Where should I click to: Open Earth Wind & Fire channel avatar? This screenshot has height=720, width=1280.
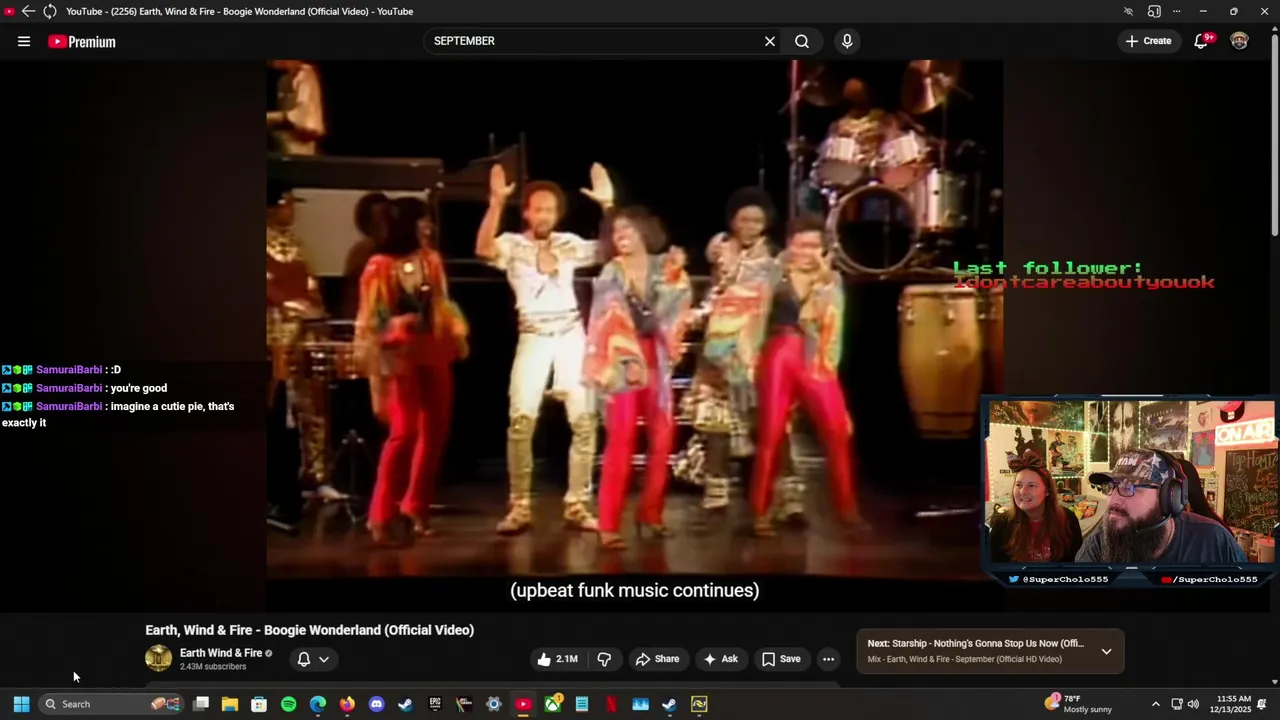158,658
